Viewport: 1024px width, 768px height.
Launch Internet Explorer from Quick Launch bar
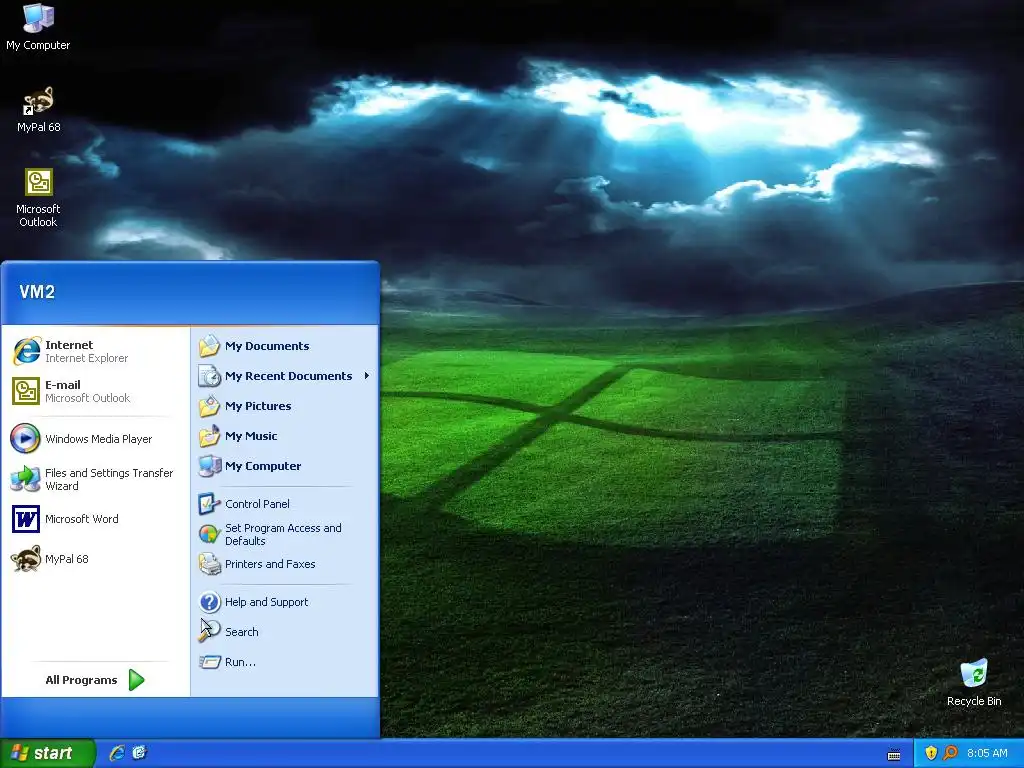tap(117, 753)
